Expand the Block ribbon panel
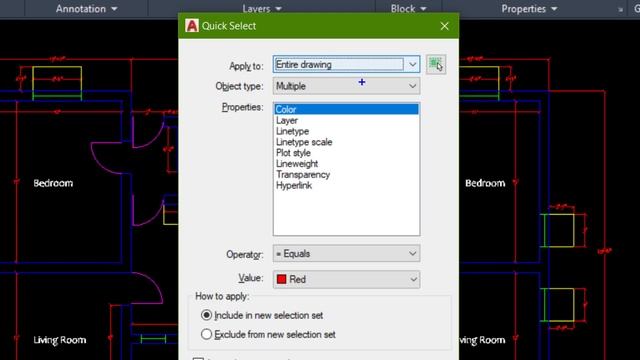The width and height of the screenshot is (640, 360). tap(408, 9)
